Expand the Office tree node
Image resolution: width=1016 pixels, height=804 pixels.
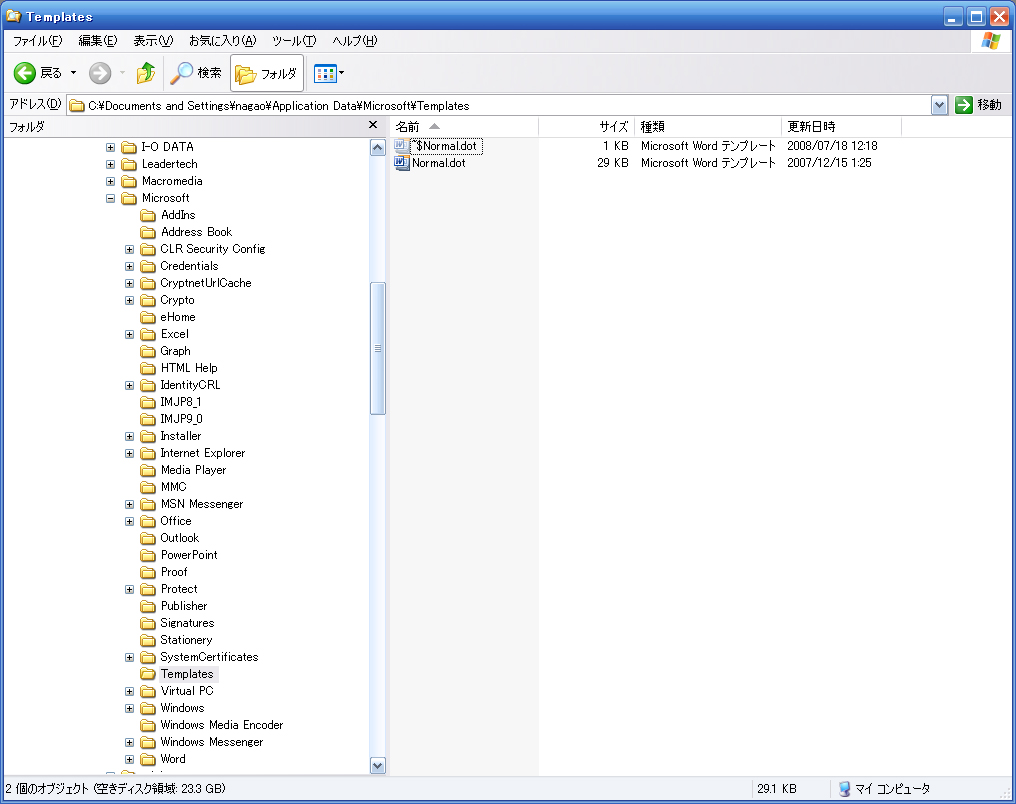(x=130, y=522)
